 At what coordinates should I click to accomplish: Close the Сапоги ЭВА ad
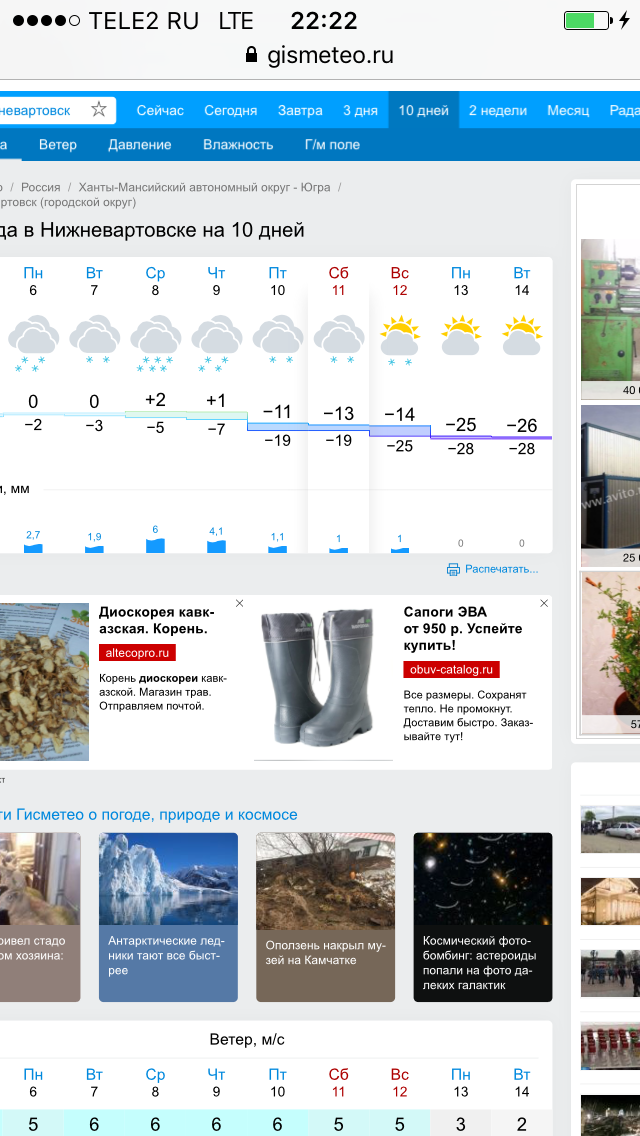tap(544, 603)
